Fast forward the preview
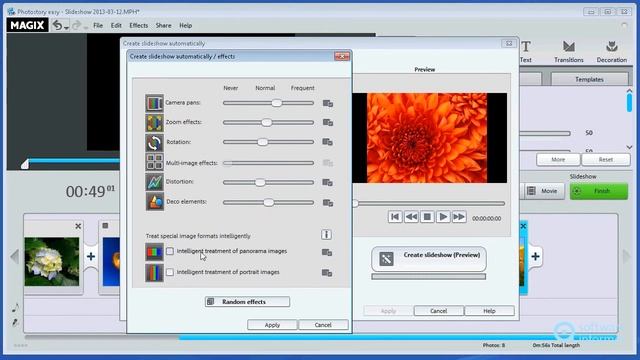 pyautogui.click(x=459, y=217)
